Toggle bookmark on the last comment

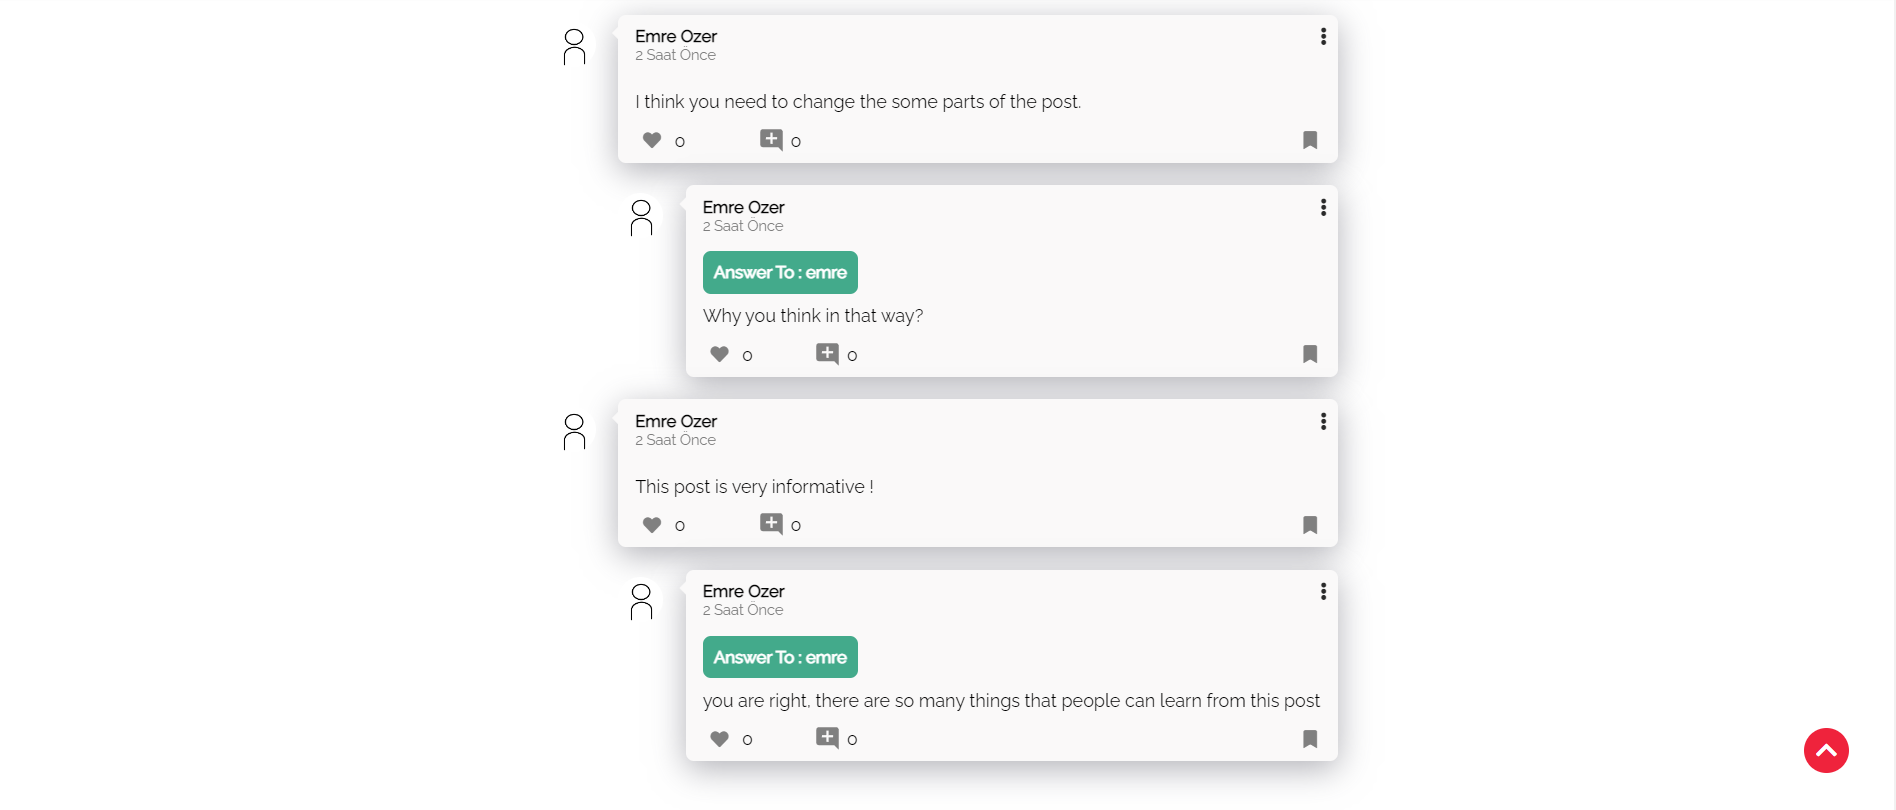click(1310, 738)
